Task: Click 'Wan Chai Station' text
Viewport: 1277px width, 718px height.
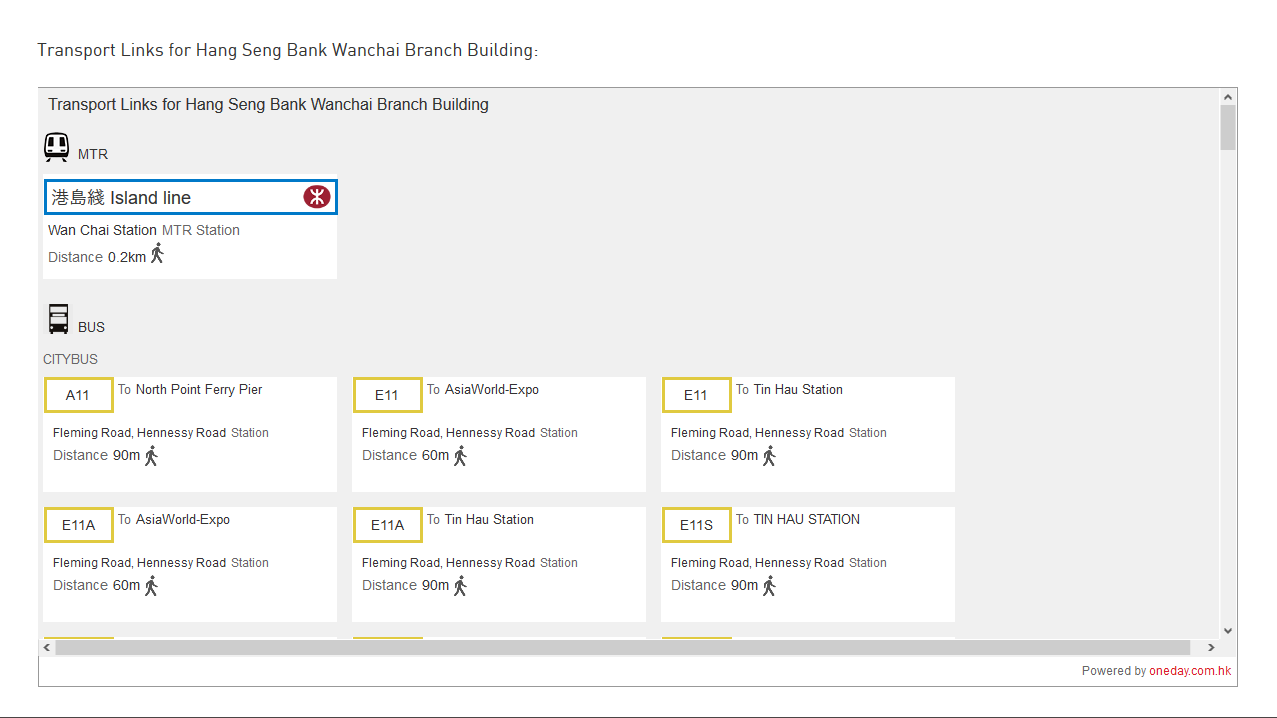Action: 102,230
